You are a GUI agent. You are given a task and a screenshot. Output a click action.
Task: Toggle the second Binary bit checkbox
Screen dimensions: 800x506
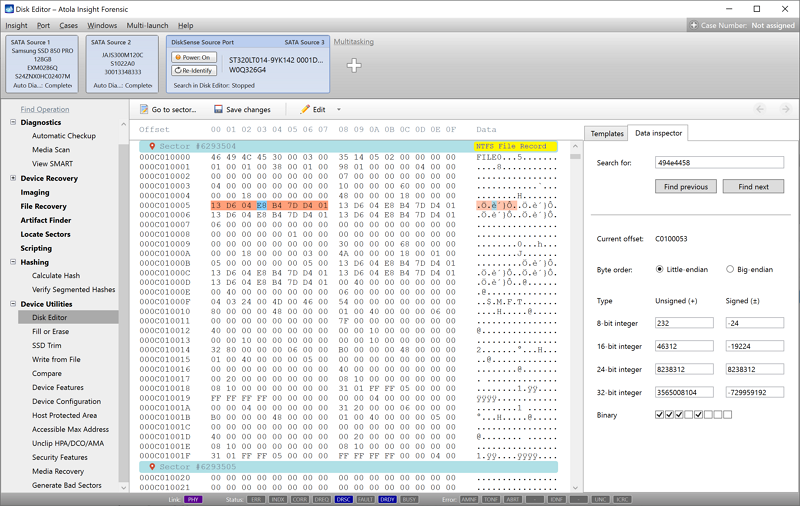tap(669, 415)
